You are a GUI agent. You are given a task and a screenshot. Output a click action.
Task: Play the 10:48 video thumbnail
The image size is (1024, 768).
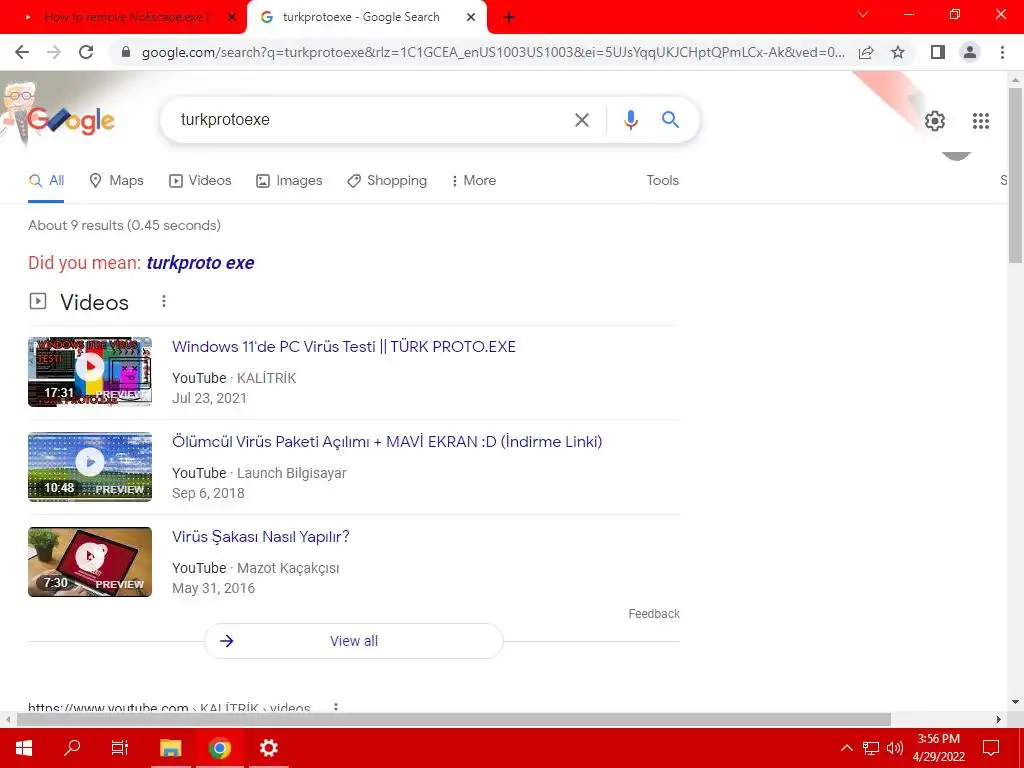(x=90, y=467)
